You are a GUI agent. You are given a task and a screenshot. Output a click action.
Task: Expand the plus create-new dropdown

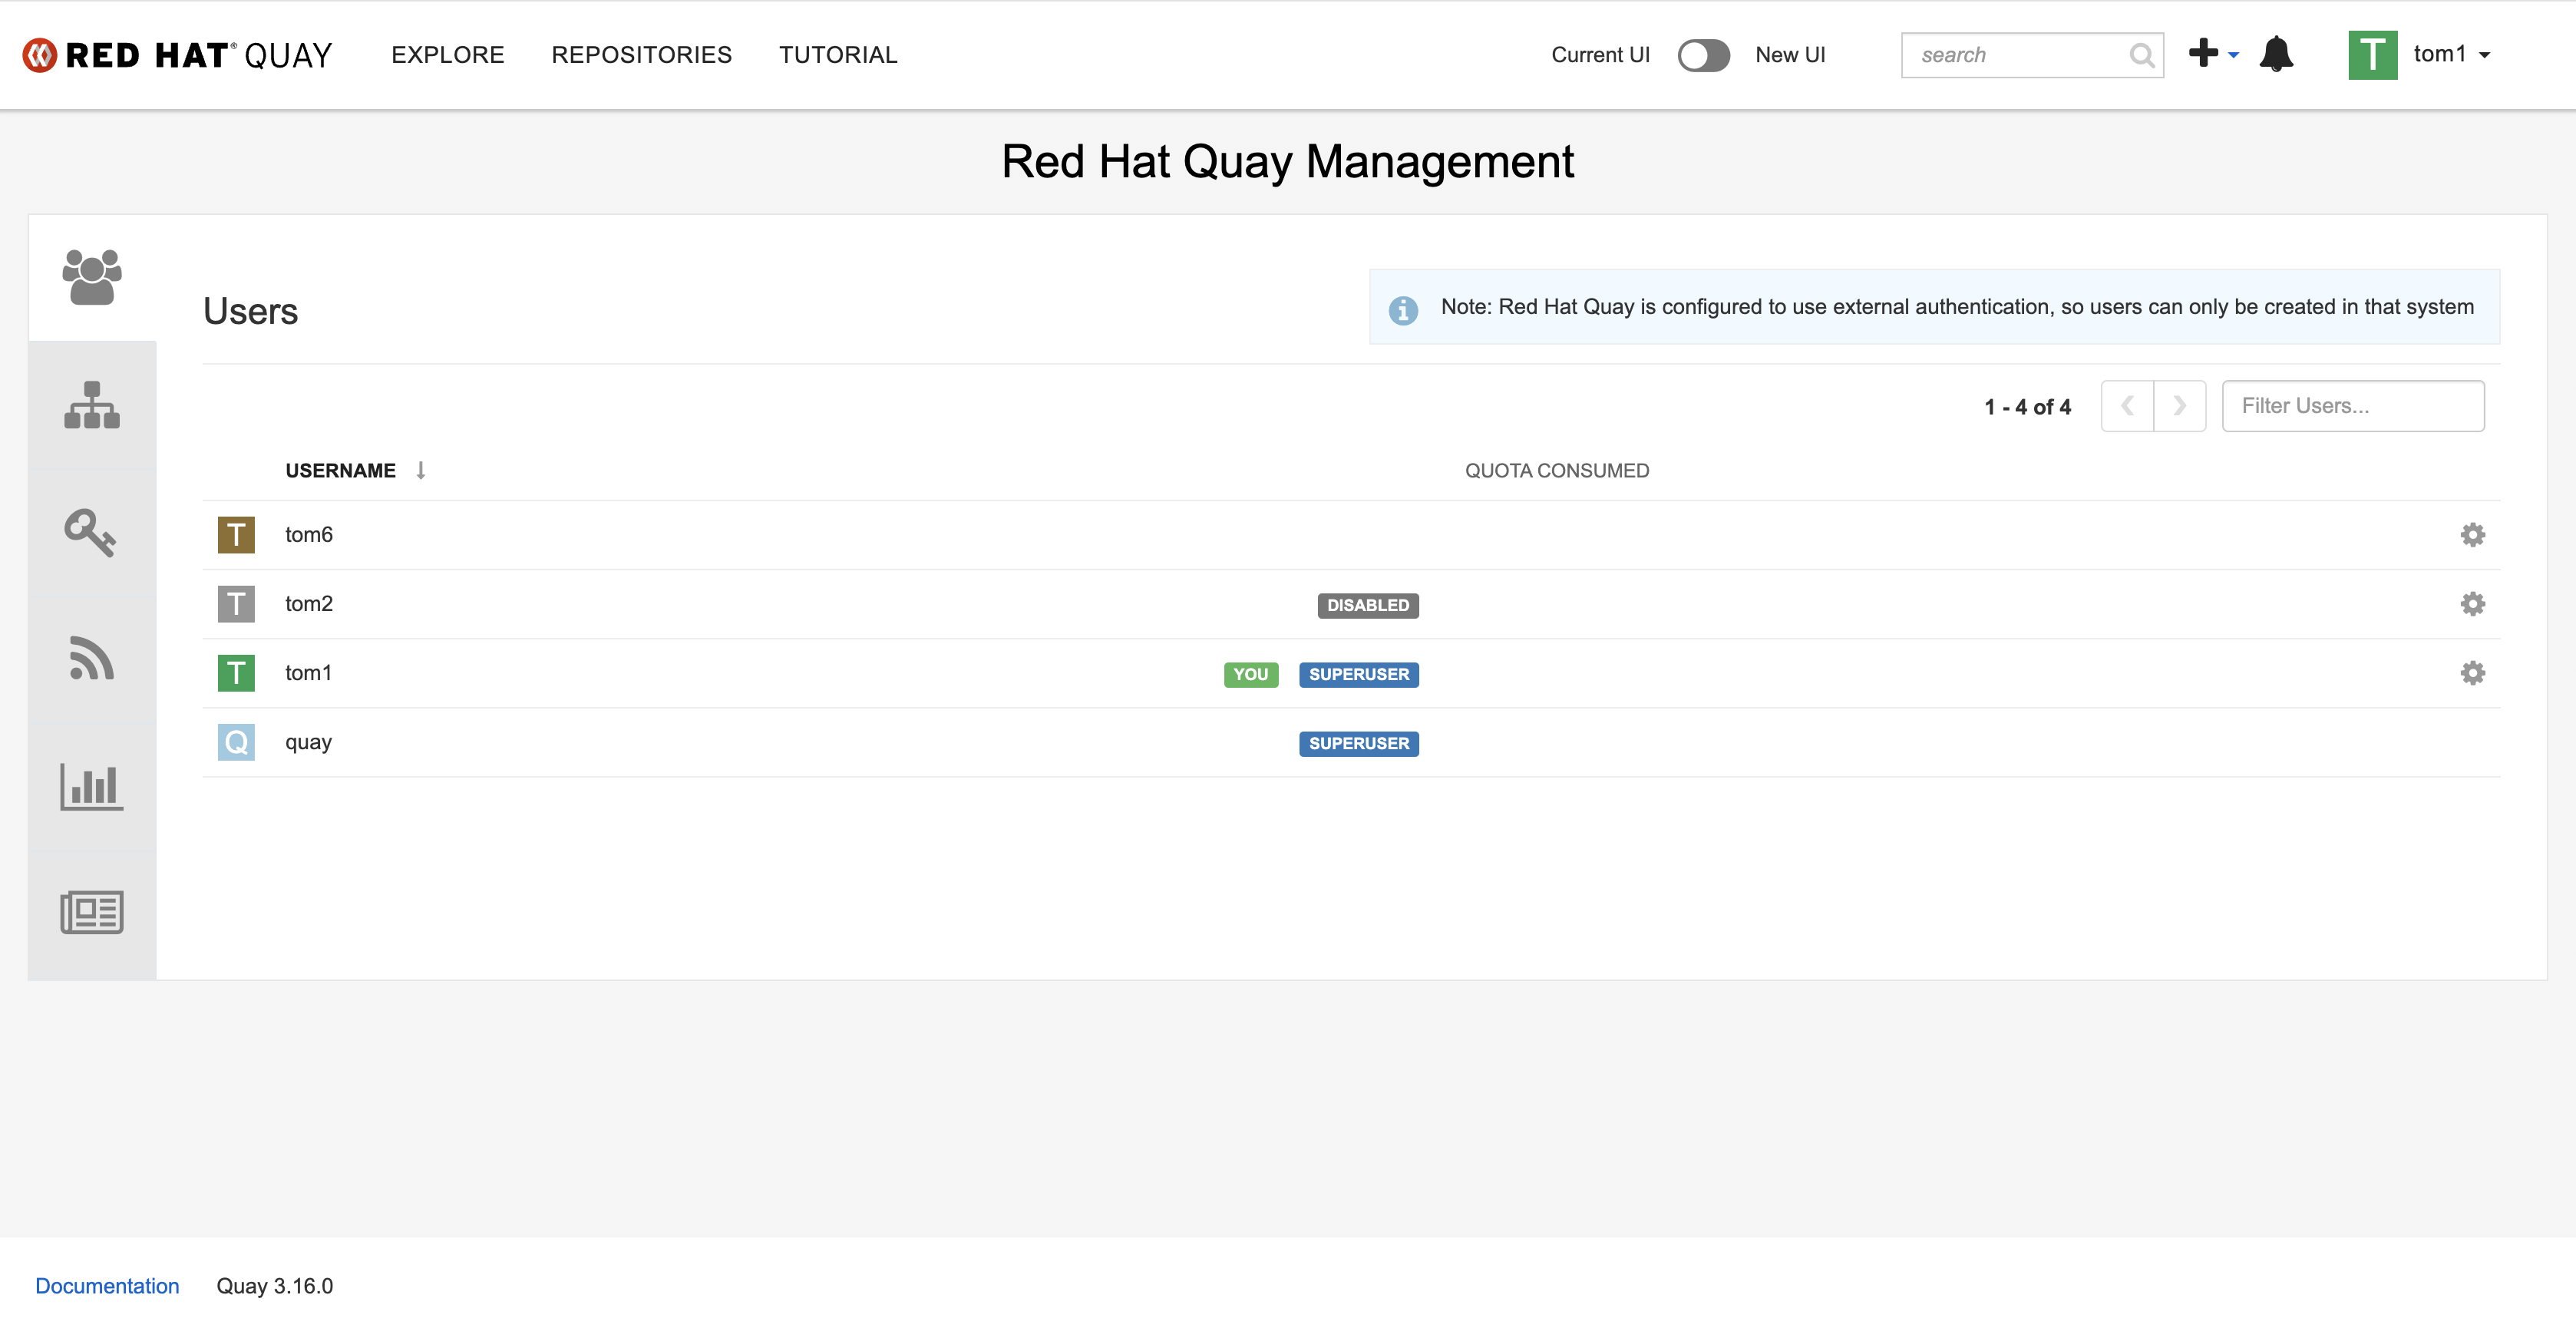point(2212,54)
